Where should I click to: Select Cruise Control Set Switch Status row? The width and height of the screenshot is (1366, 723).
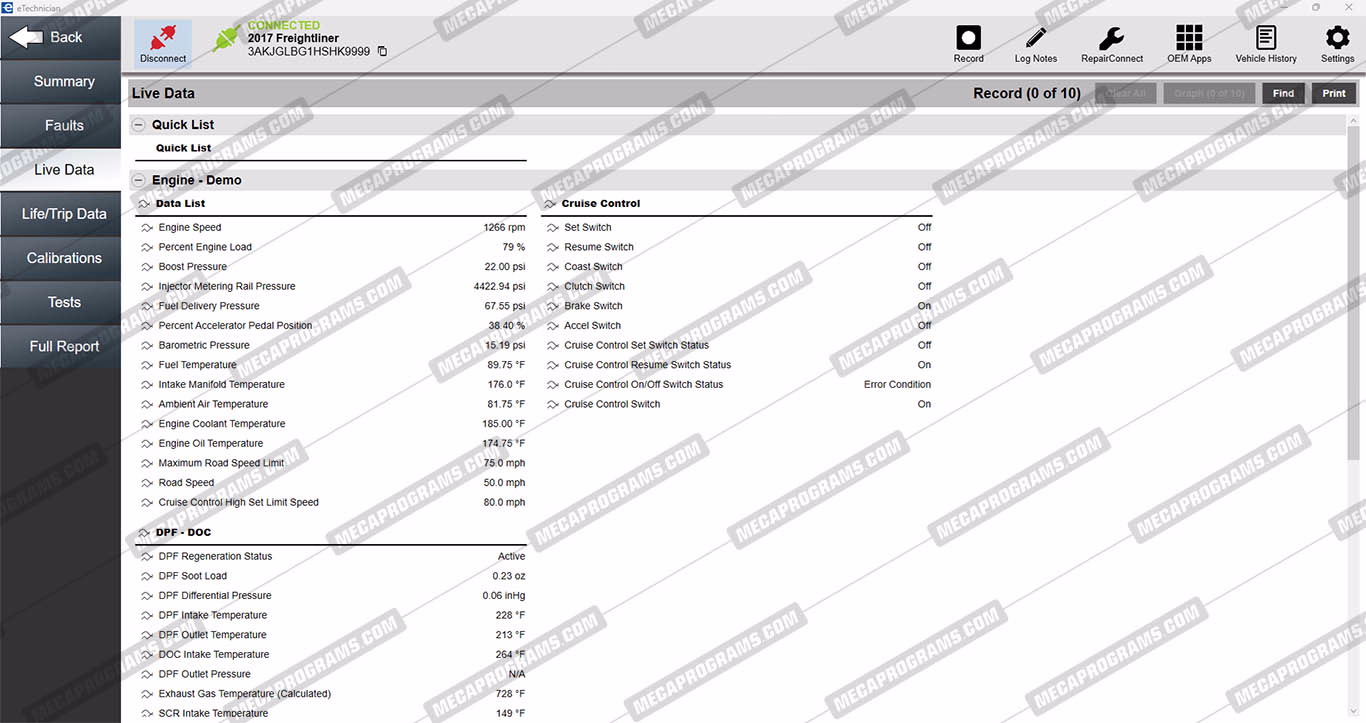tap(737, 345)
